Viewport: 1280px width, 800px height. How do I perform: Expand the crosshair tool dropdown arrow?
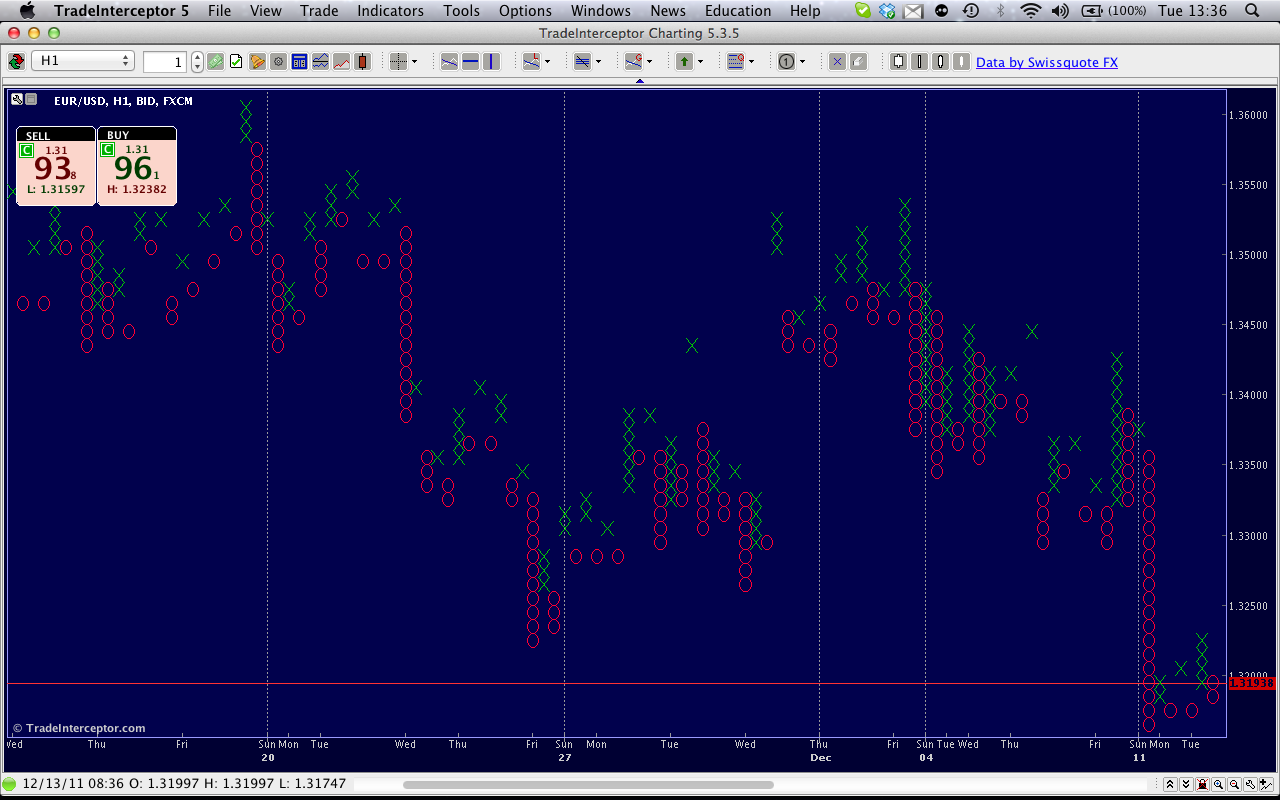tap(414, 62)
